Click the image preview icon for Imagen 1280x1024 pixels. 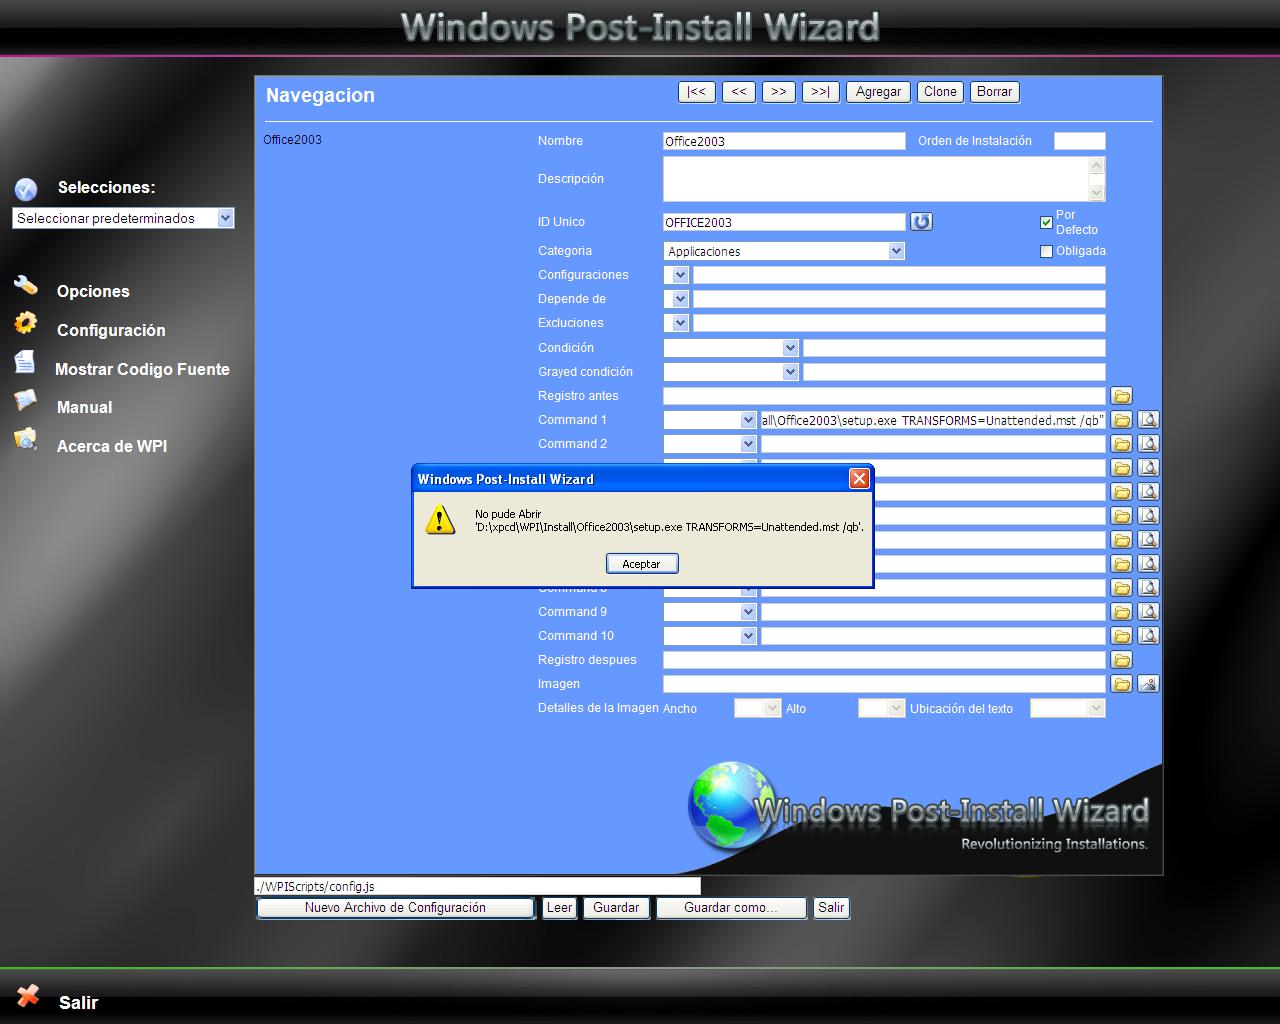tap(1148, 684)
